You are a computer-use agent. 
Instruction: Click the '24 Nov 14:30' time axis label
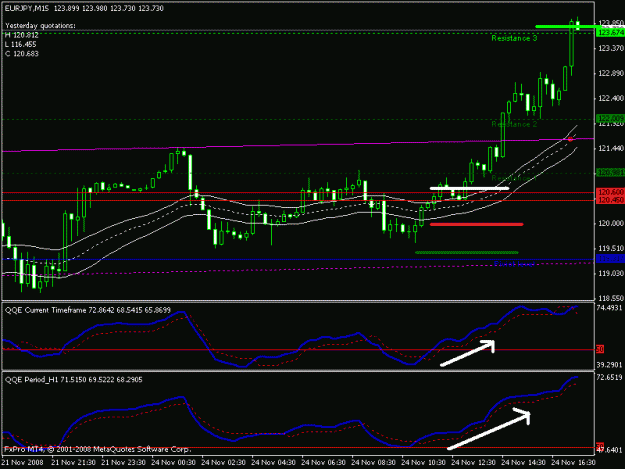(523, 463)
